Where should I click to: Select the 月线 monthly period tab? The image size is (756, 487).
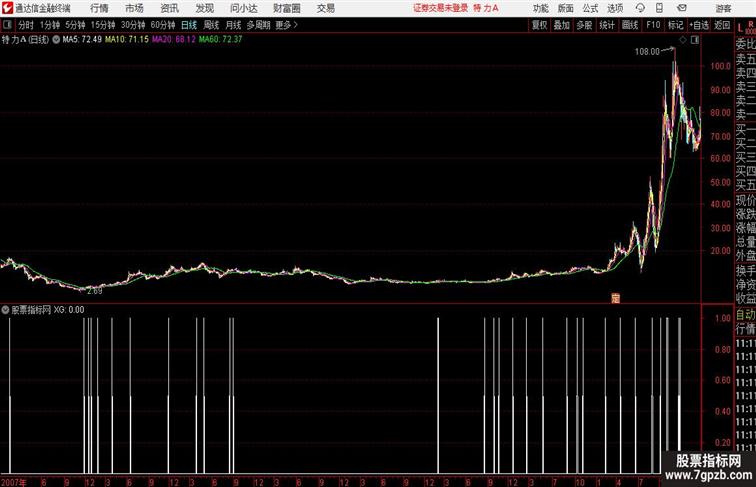233,25
